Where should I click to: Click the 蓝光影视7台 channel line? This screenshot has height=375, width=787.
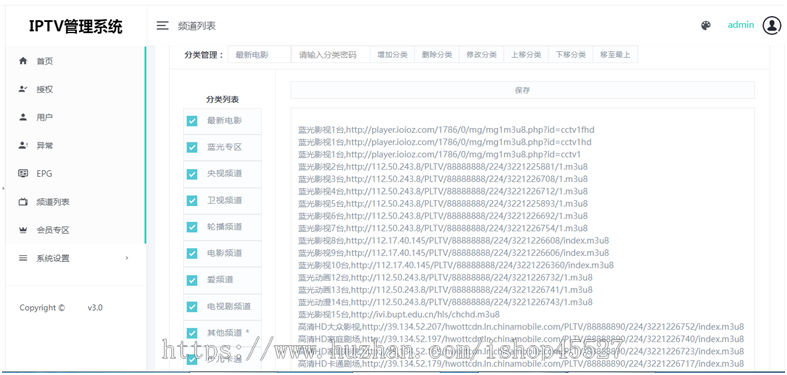443,228
